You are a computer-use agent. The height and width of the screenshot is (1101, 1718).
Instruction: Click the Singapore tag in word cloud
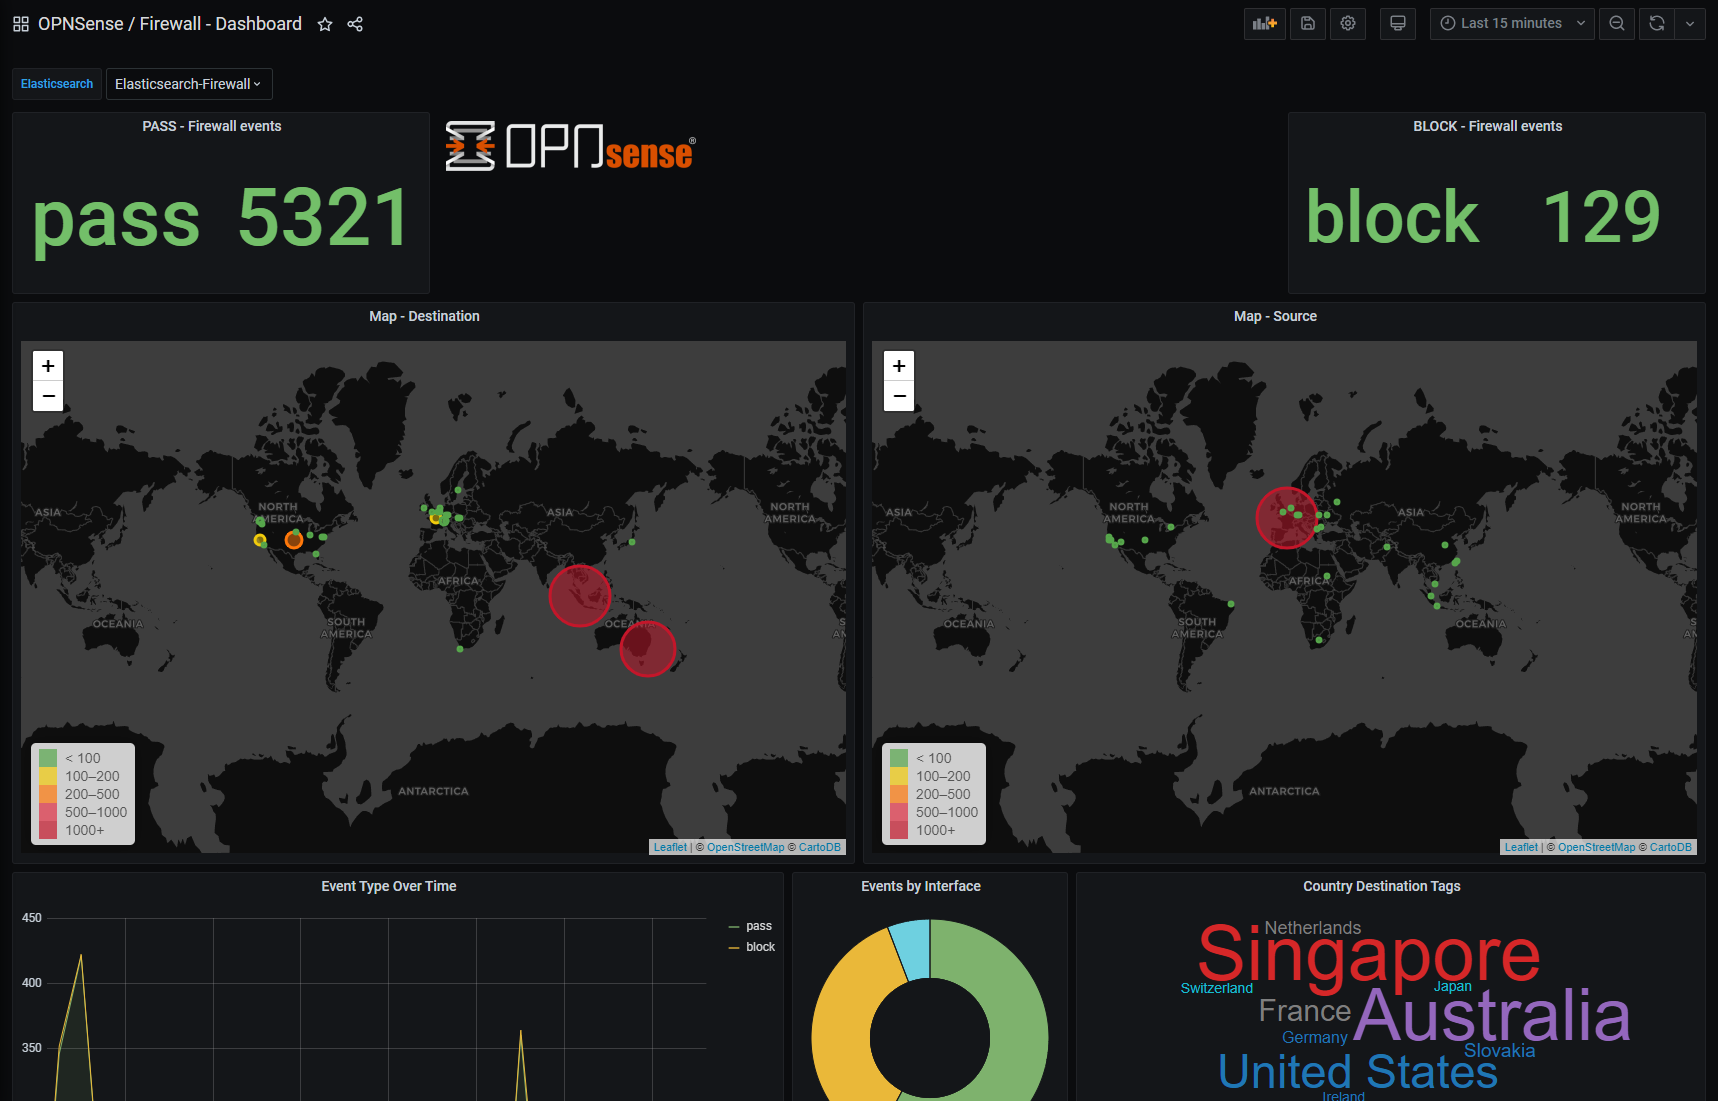click(1369, 956)
